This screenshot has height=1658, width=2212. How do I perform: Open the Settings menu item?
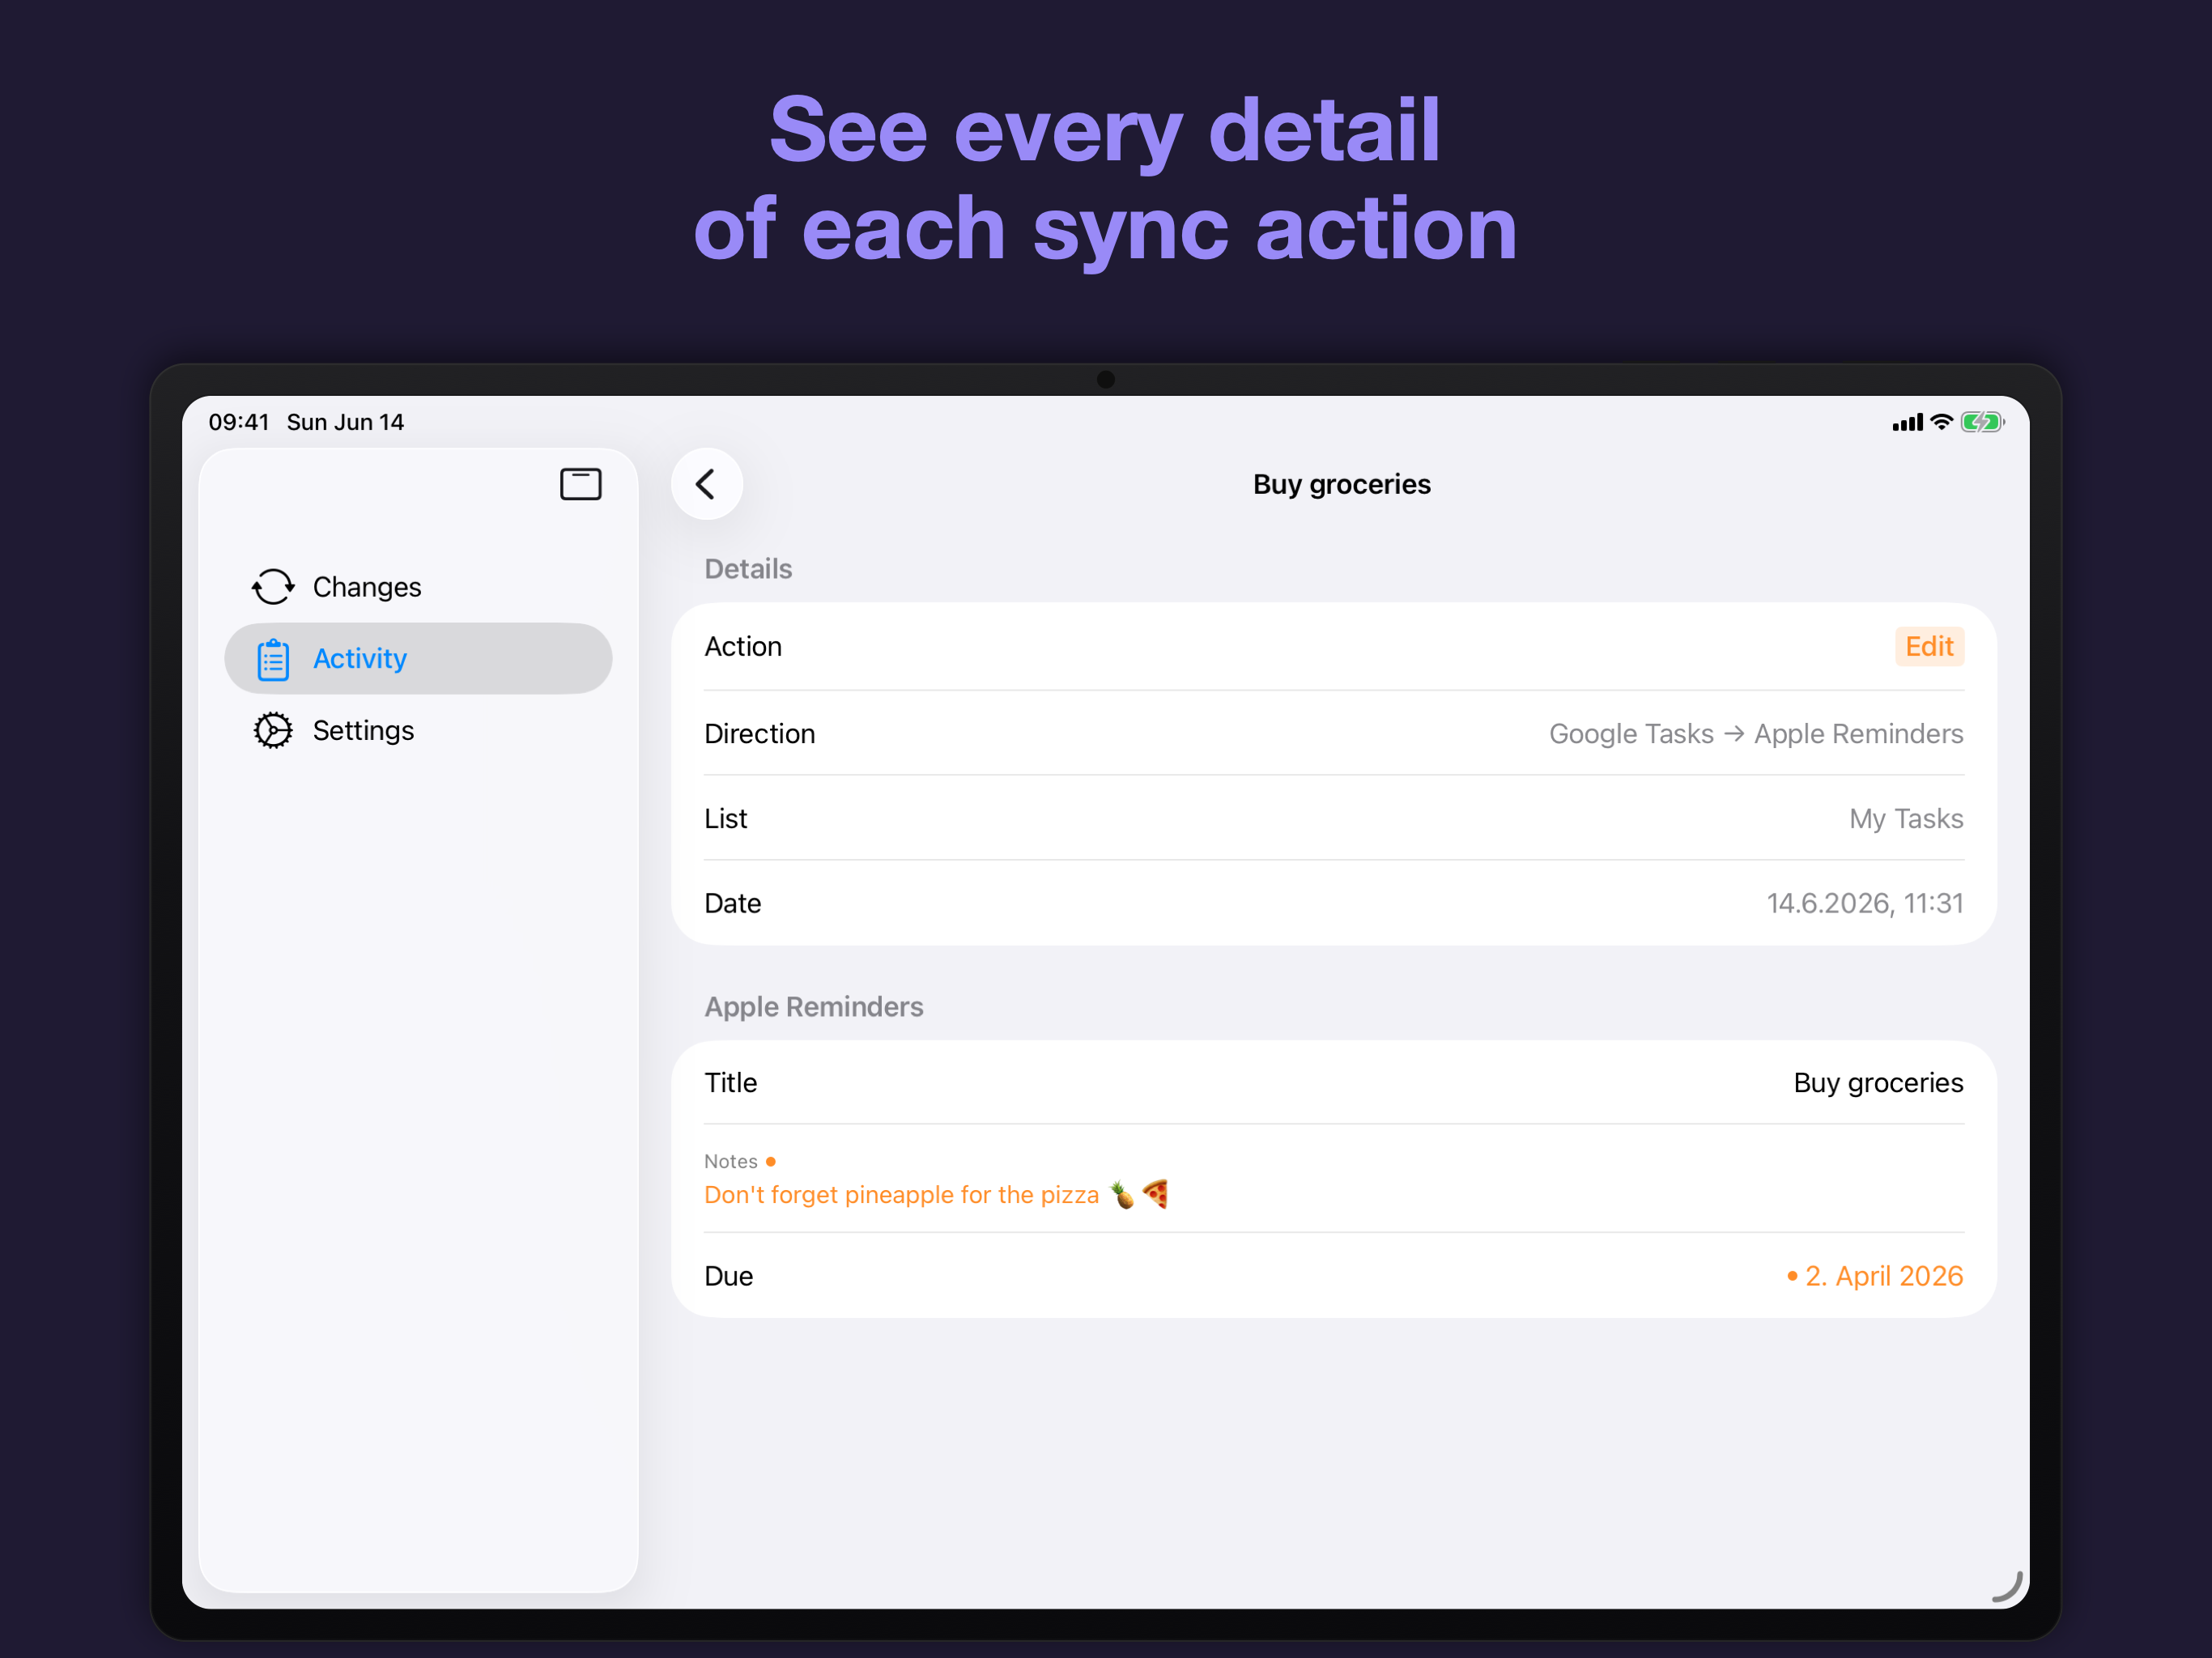coord(418,731)
